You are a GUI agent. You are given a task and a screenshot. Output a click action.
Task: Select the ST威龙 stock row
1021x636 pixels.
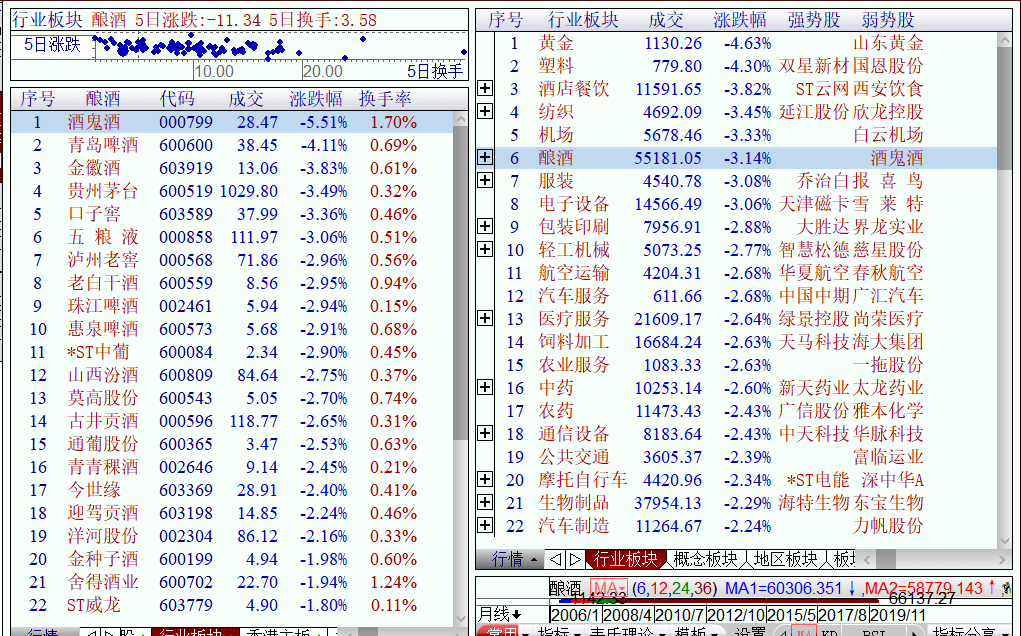coord(232,605)
